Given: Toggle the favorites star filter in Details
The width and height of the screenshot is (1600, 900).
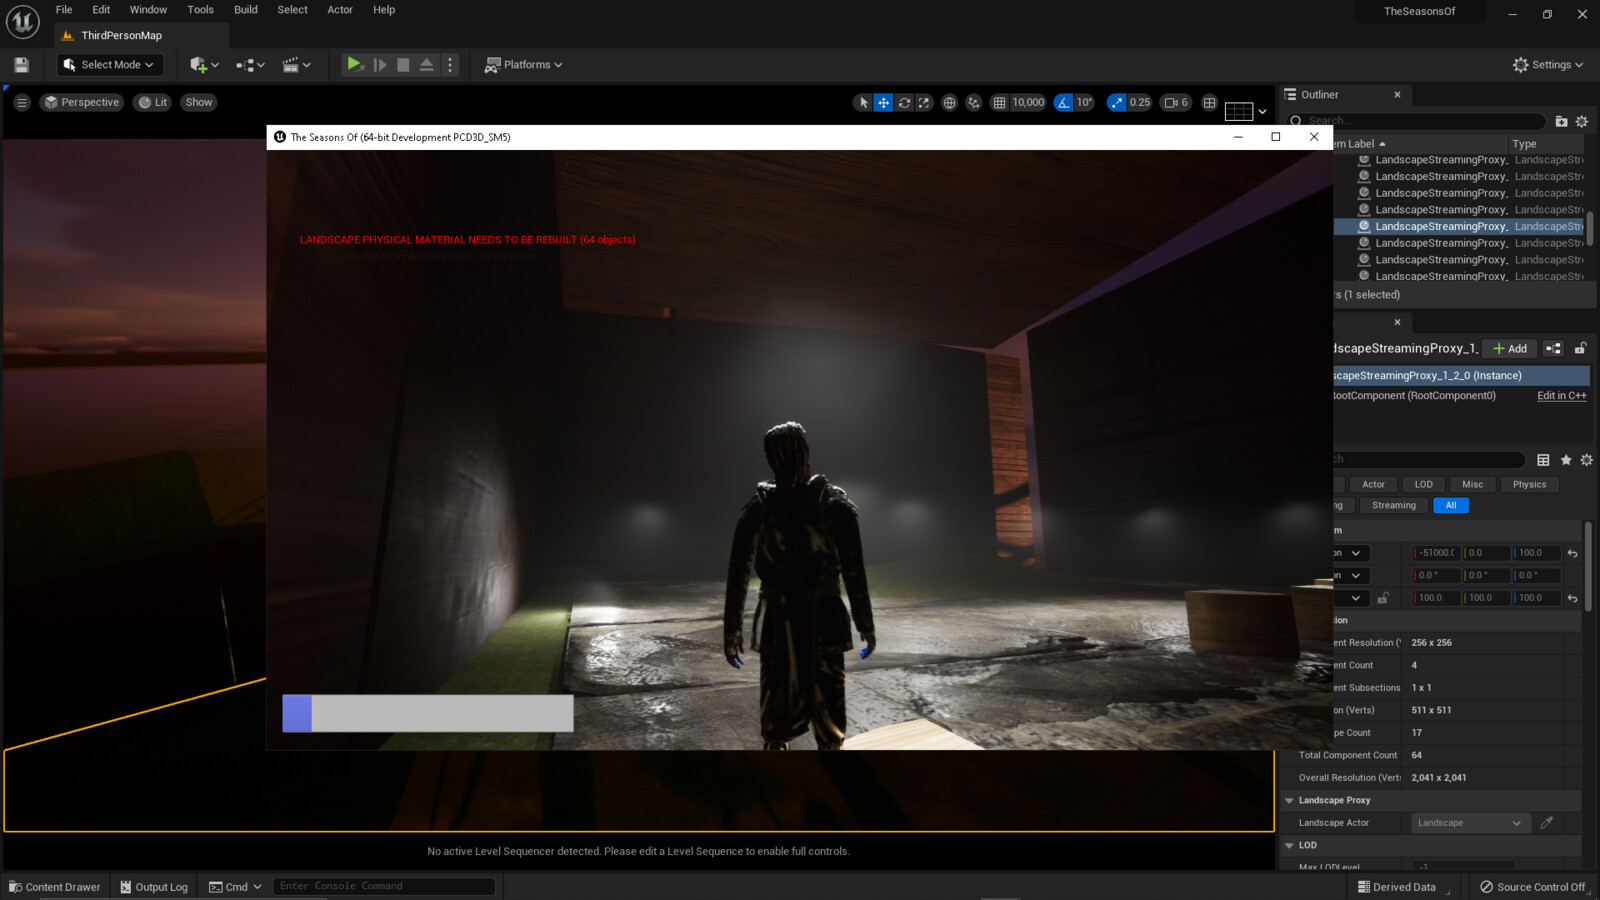Looking at the screenshot, I should click(x=1566, y=460).
